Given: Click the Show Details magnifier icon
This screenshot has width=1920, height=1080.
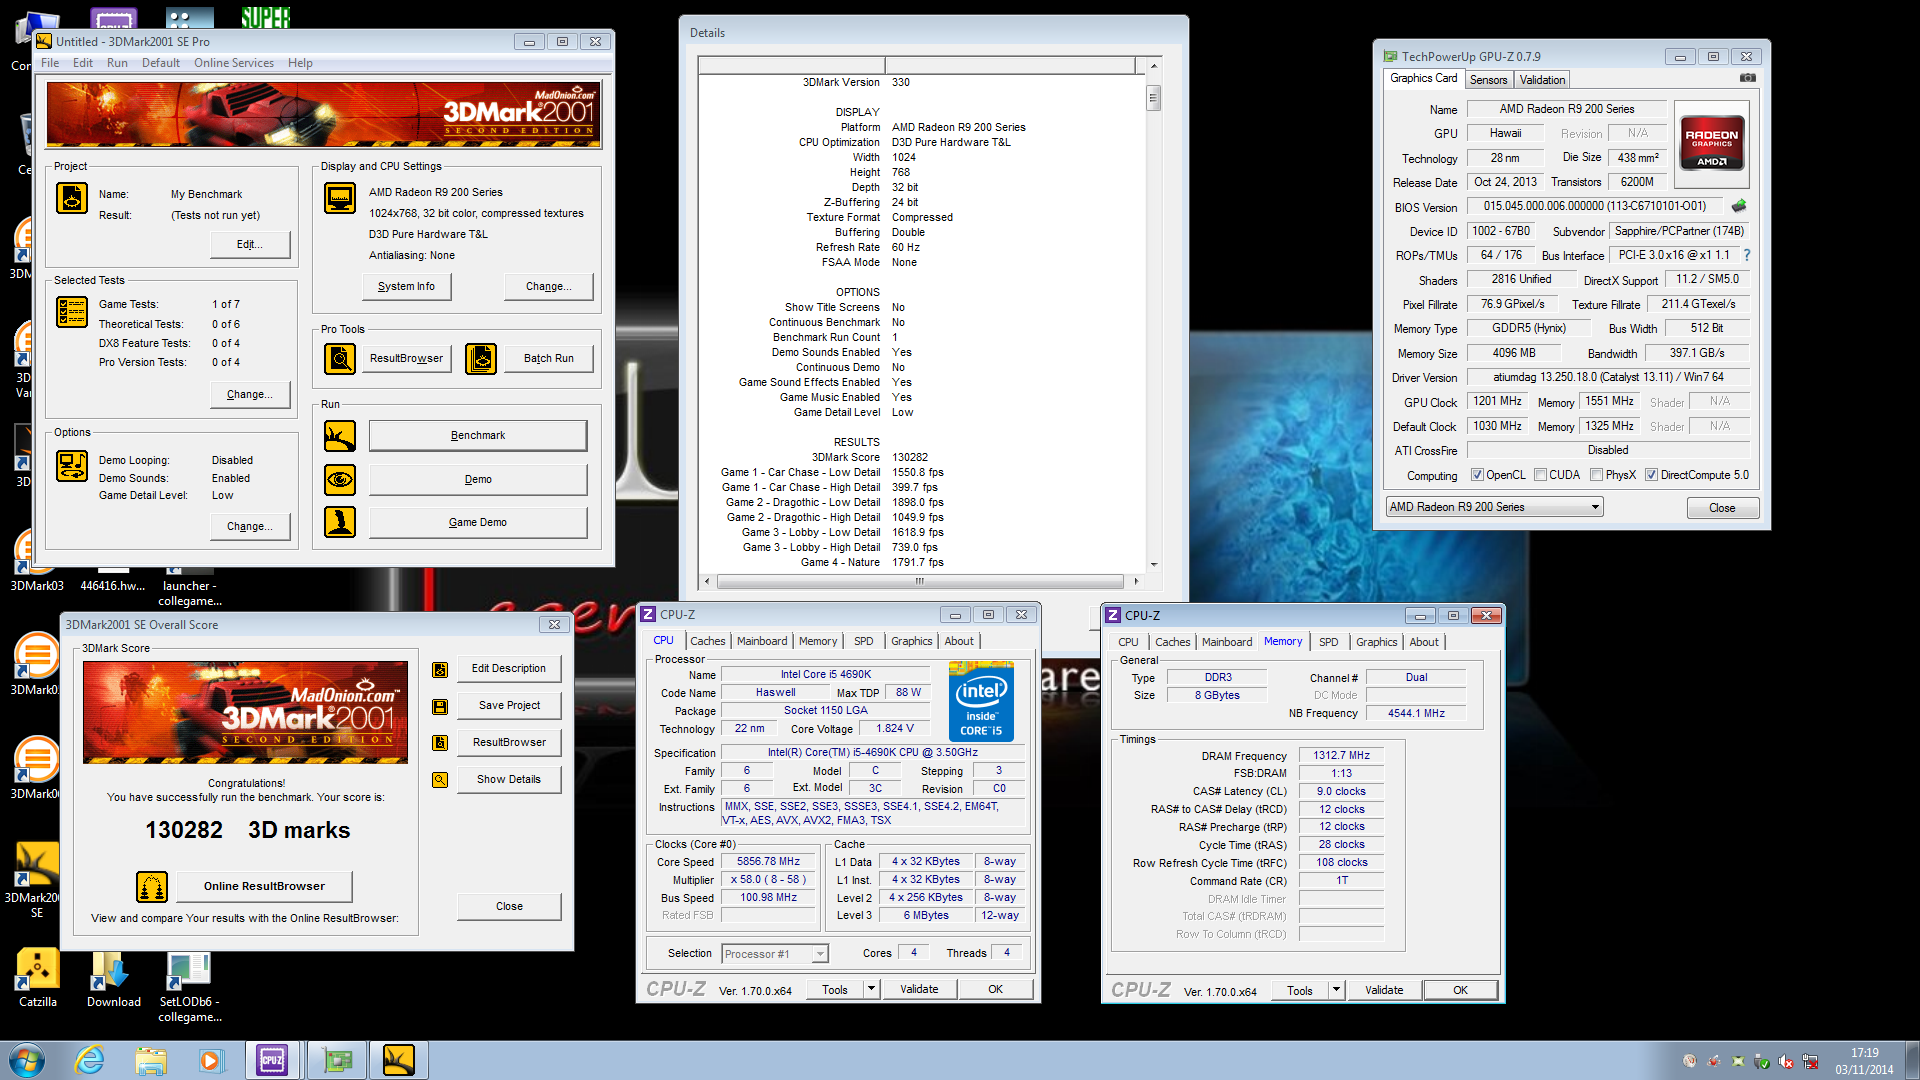Looking at the screenshot, I should tap(440, 780).
